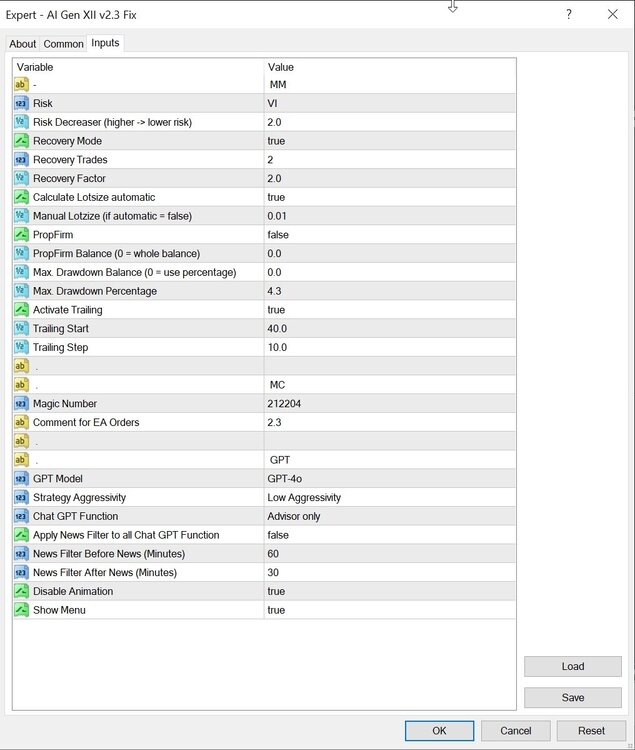Toggle the Disable Animation value
Image resolution: width=635 pixels, height=750 pixels.
point(390,591)
